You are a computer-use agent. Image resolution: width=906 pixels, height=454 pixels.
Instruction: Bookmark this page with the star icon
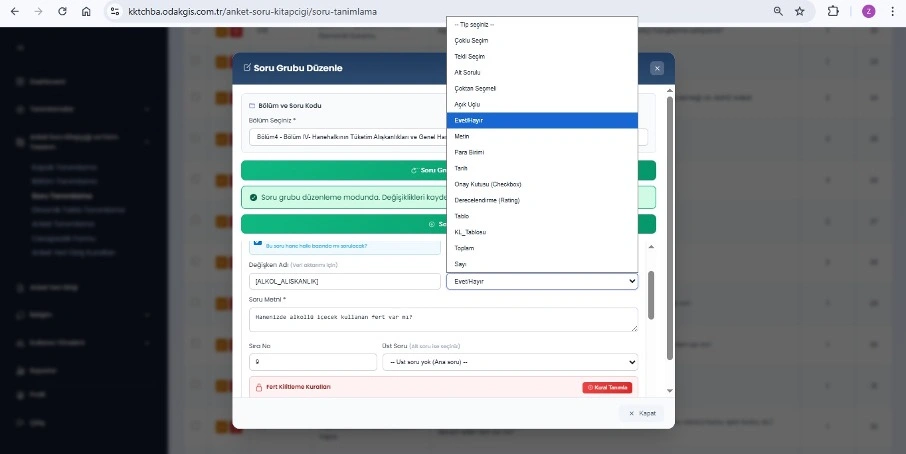(799, 11)
